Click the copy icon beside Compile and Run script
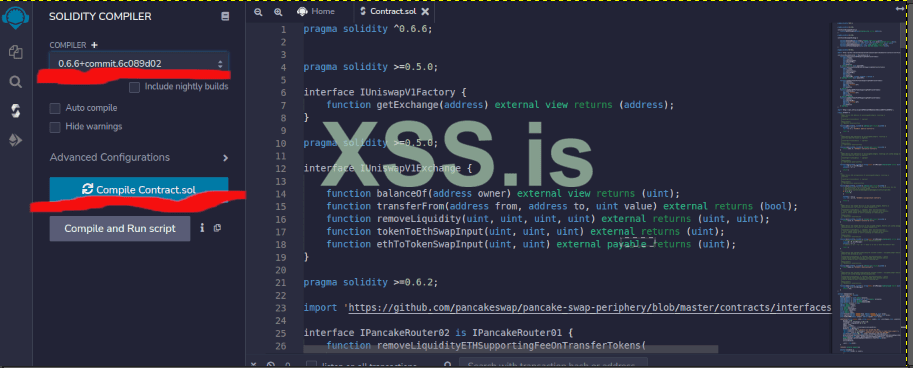 pyautogui.click(x=217, y=228)
